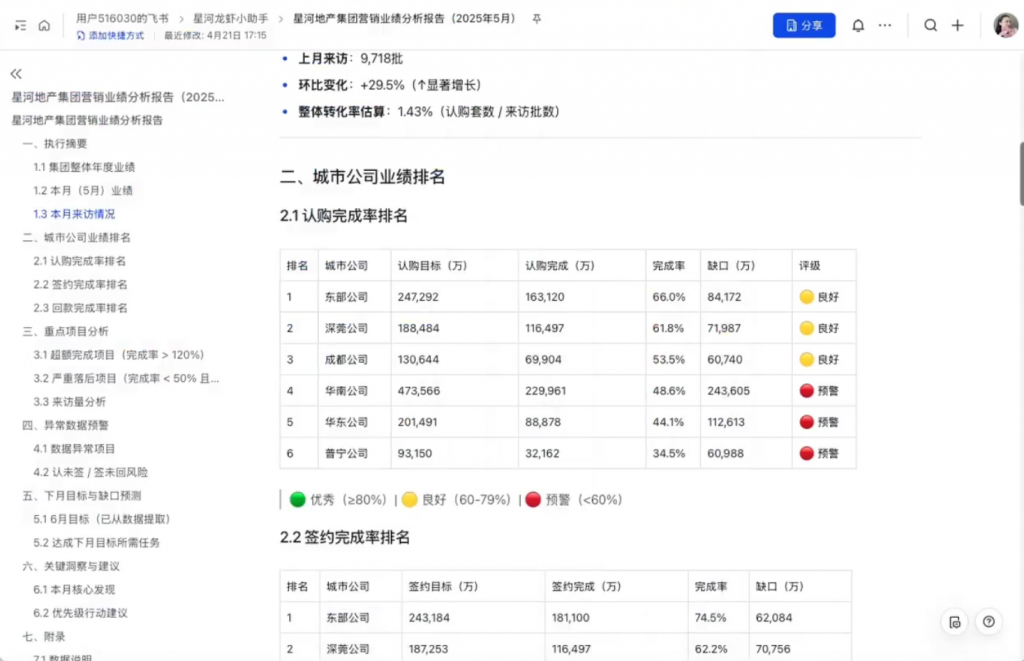Open the help question-mark icon
Viewport: 1024px width, 661px height.
pos(989,622)
